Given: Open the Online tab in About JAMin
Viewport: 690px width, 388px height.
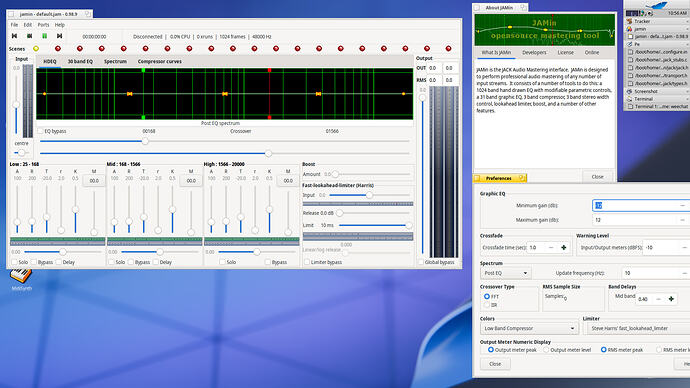Looking at the screenshot, I should (592, 52).
